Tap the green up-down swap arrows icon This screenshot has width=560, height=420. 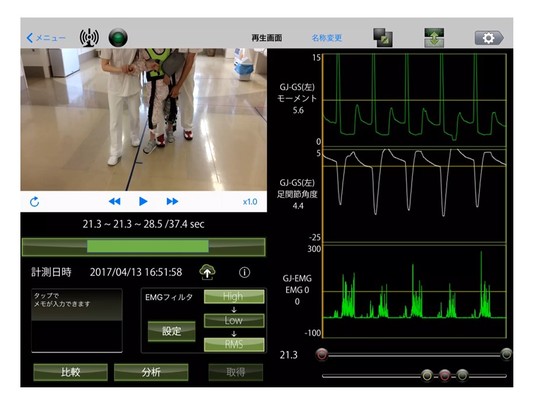[x=434, y=38]
